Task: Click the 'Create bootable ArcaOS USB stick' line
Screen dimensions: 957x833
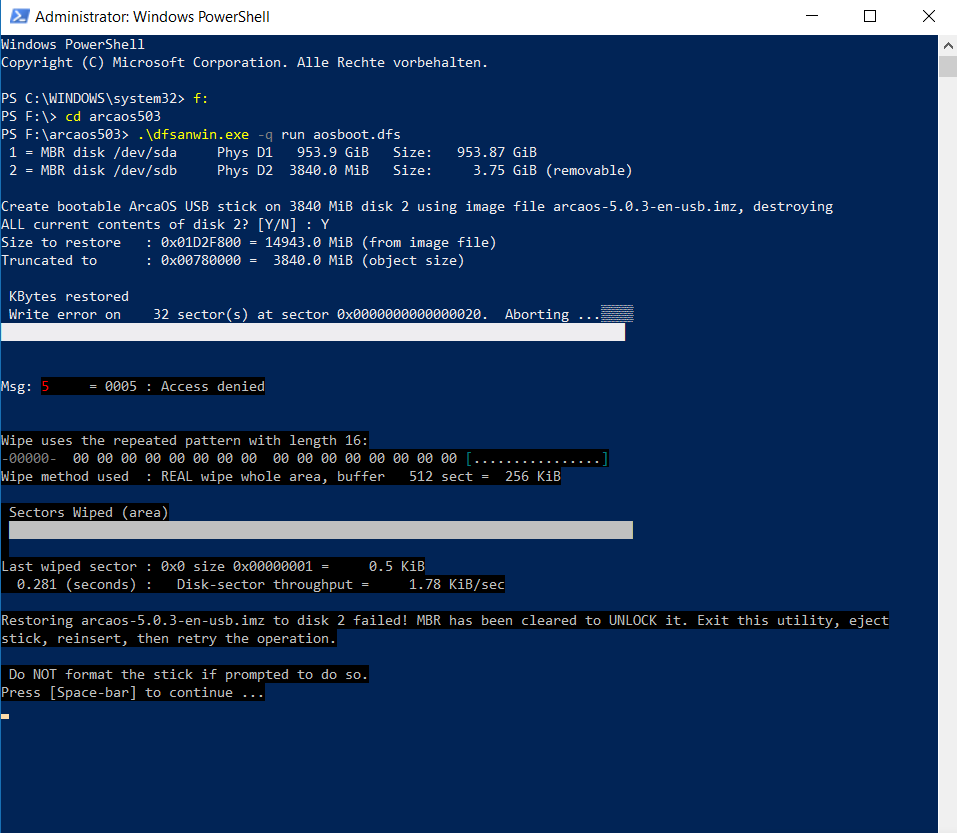Action: [417, 207]
